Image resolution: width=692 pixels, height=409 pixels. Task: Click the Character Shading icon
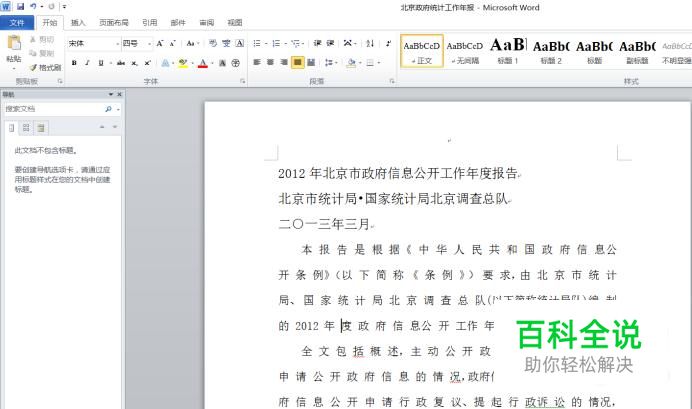point(222,63)
